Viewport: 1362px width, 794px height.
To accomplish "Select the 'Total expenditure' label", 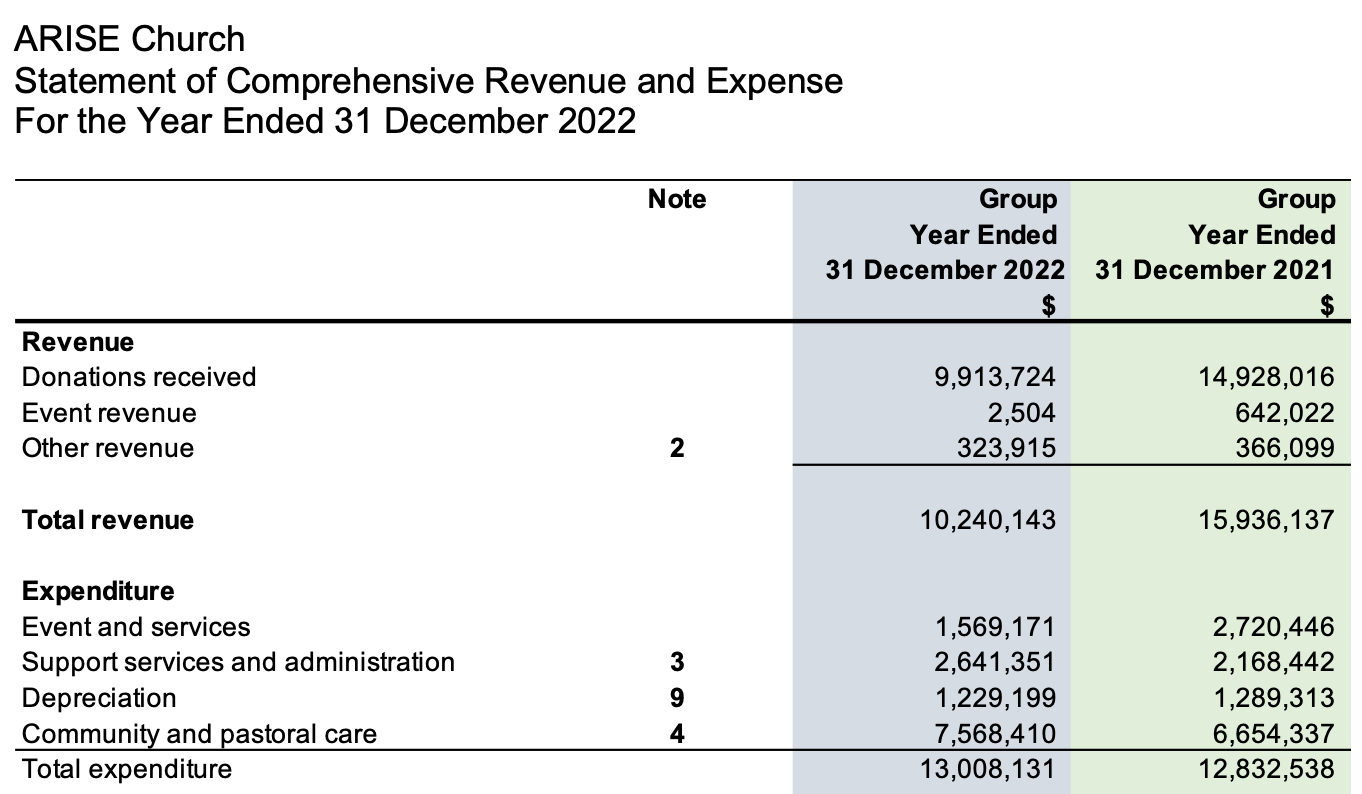I will (x=127, y=769).
